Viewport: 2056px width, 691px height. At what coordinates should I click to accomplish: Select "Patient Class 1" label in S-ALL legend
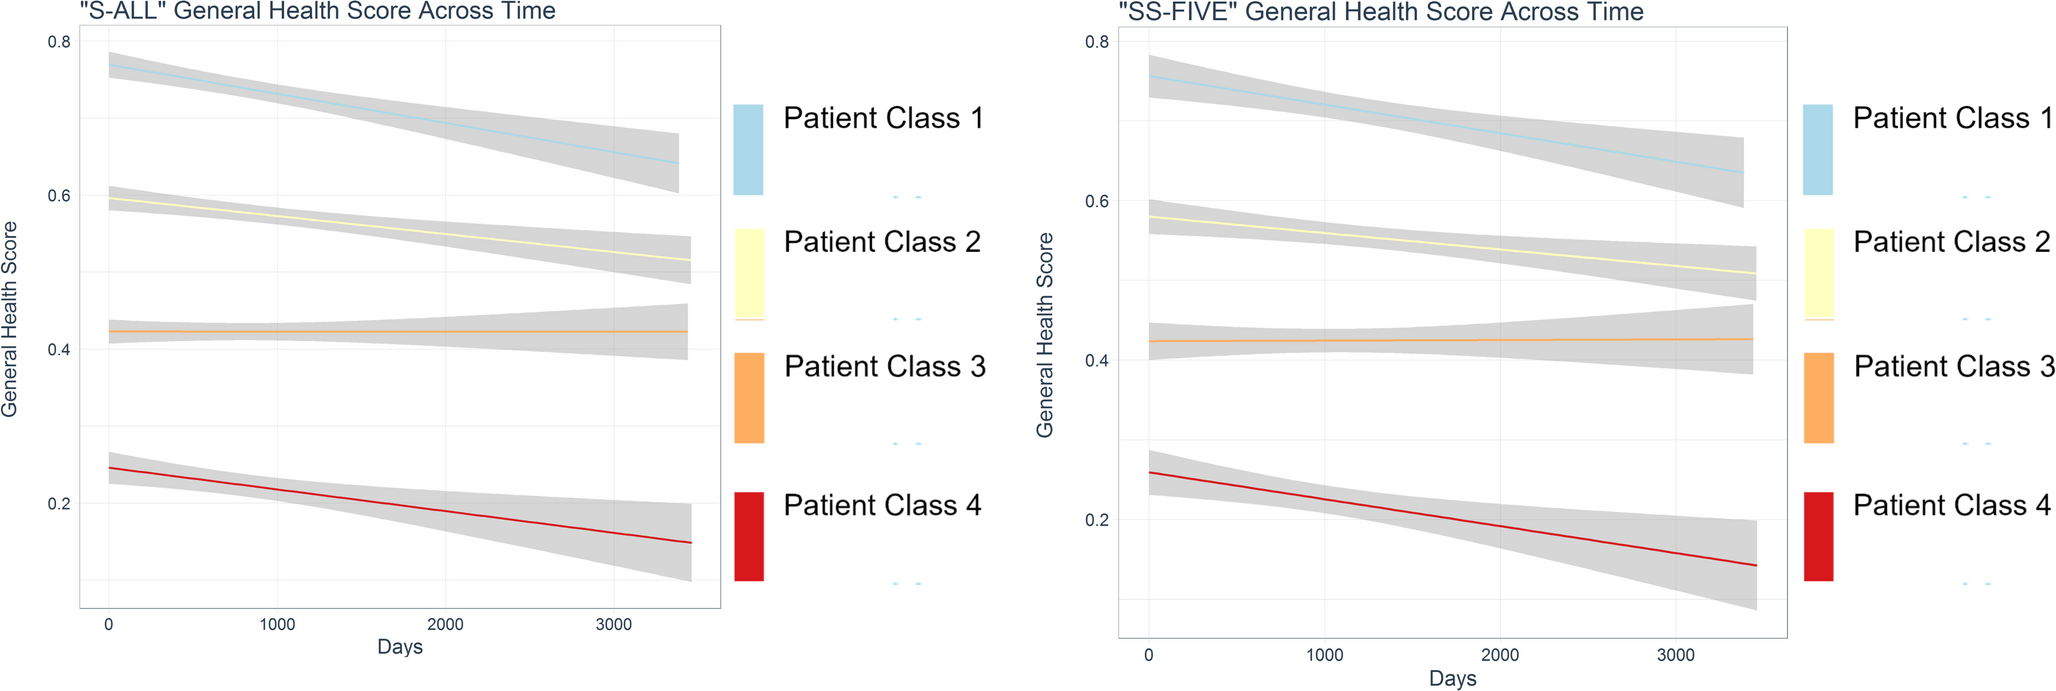click(883, 118)
